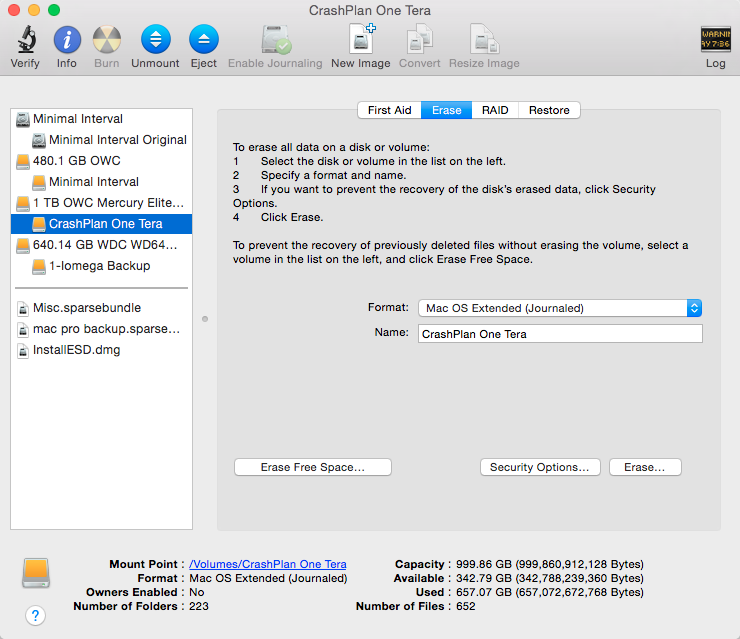Click the sidebar splitter handle dot
Image resolution: width=740 pixels, height=639 pixels.
(x=205, y=319)
